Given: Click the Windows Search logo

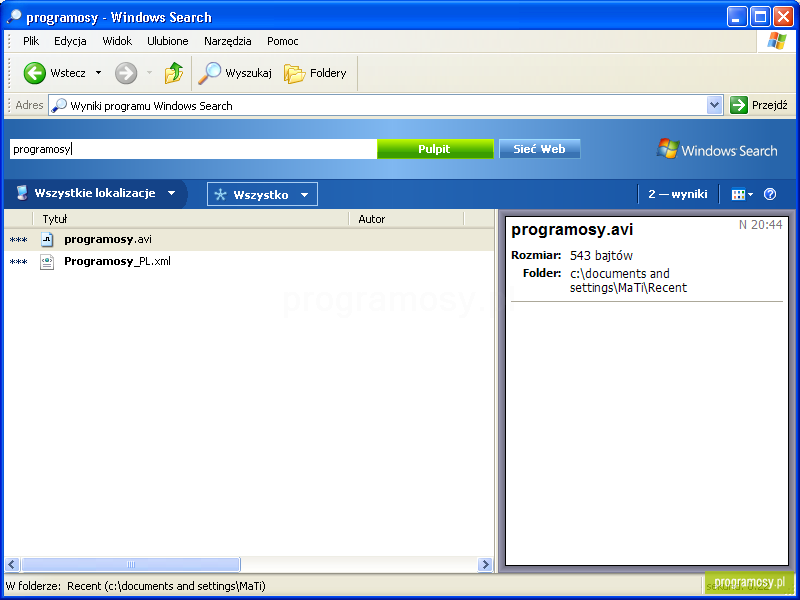Looking at the screenshot, I should point(717,150).
